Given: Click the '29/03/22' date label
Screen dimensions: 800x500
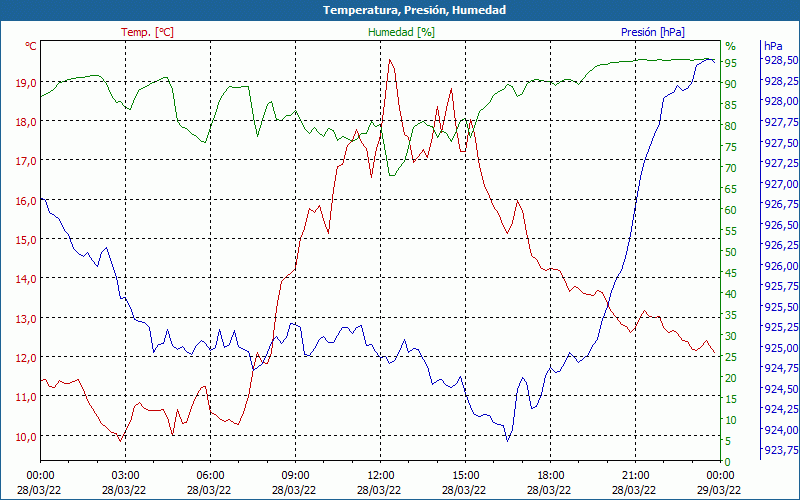Looking at the screenshot, I should (x=719, y=490).
